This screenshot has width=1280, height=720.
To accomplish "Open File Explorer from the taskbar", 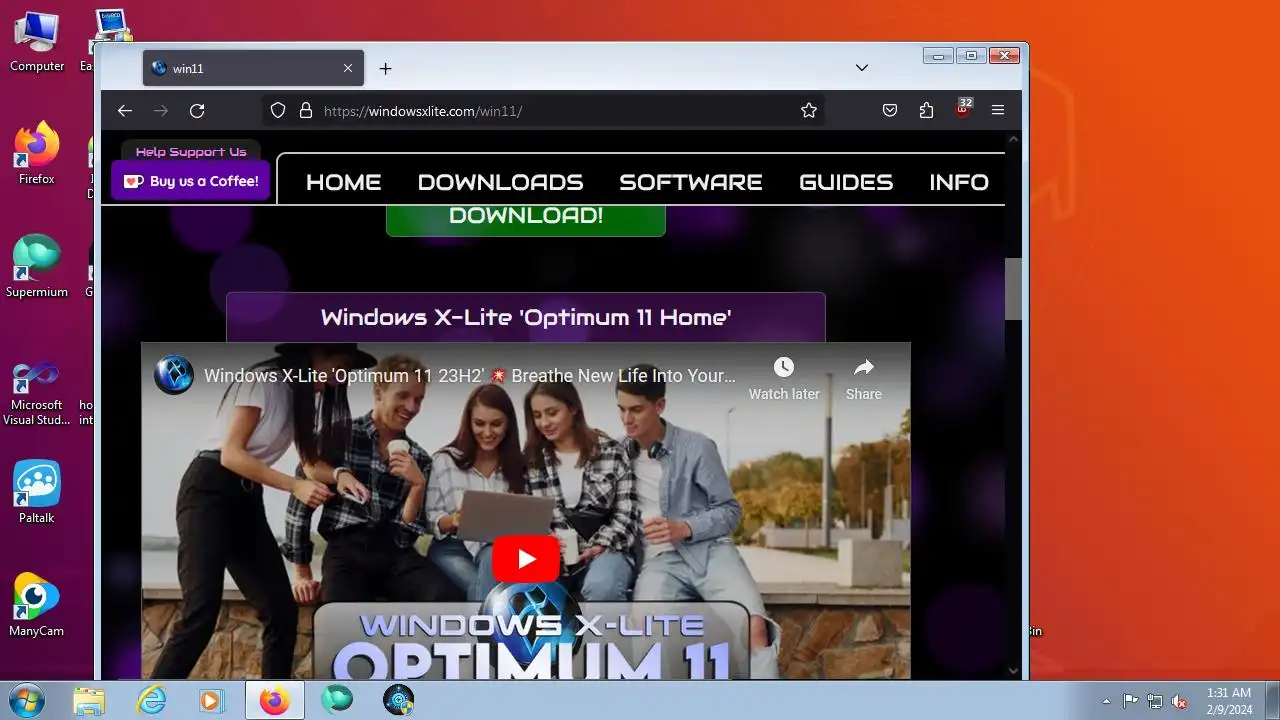I will click(89, 700).
